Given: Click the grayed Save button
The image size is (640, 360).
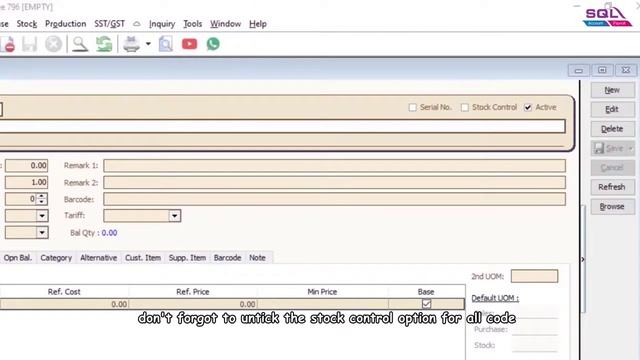Looking at the screenshot, I should pyautogui.click(x=609, y=148).
